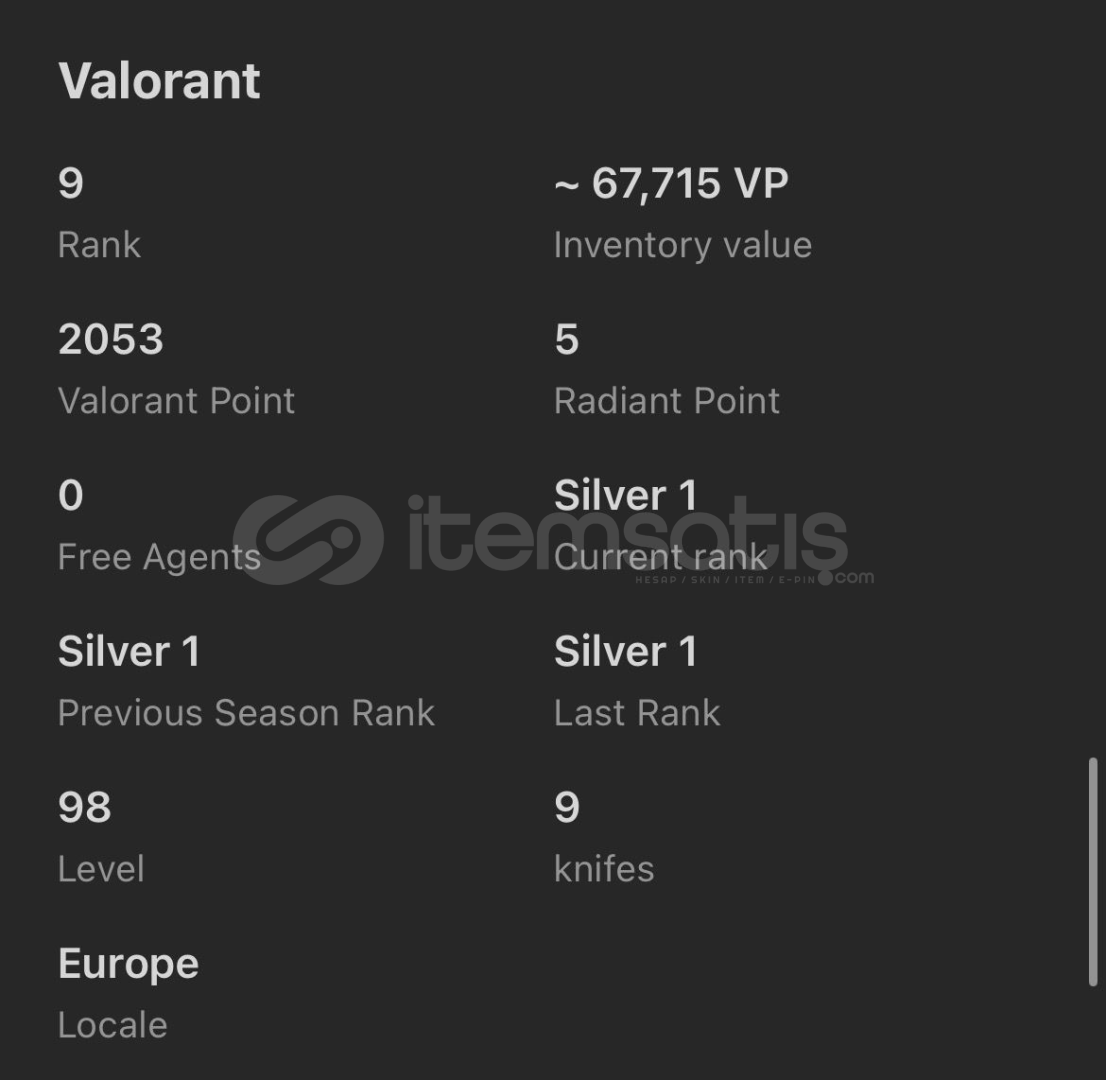Click Silver 1 above Last Rank
1106x1080 pixels.
[625, 652]
